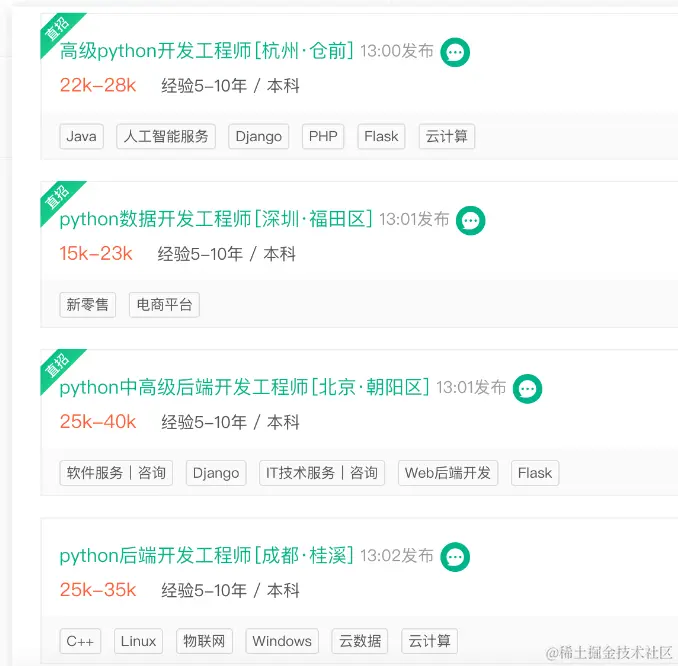The height and width of the screenshot is (666, 678).
Task: Click the 25k–35k salary text
Action: pos(98,590)
